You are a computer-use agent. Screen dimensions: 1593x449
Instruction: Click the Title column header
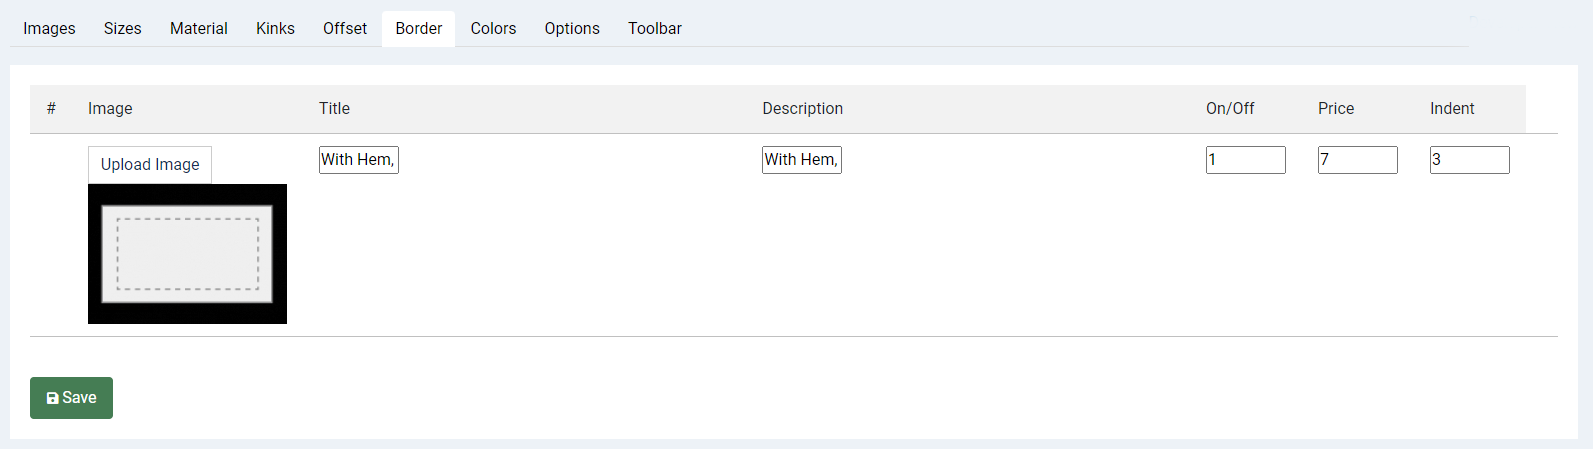[334, 109]
